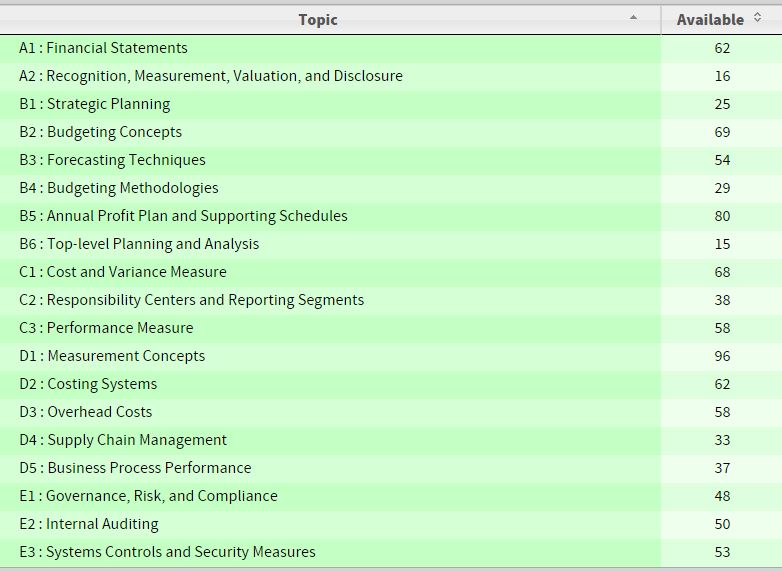Open the D2 : Costing Systems topic
This screenshot has width=782, height=571.
[88, 384]
